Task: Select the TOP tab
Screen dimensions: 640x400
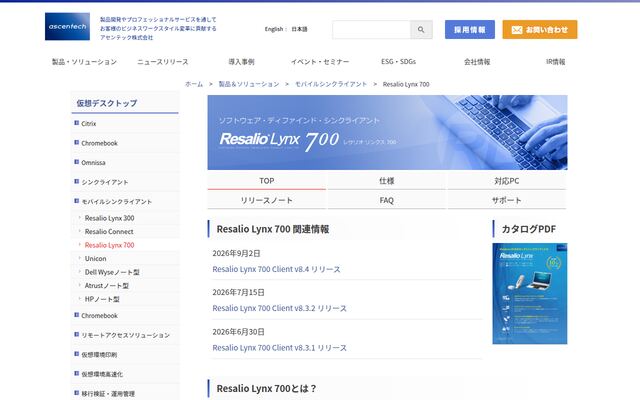Action: [x=267, y=180]
